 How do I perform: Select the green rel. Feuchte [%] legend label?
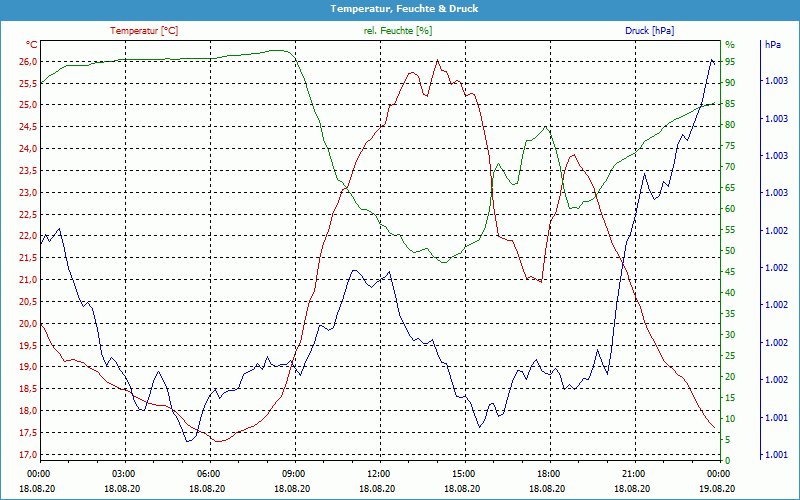tap(398, 31)
